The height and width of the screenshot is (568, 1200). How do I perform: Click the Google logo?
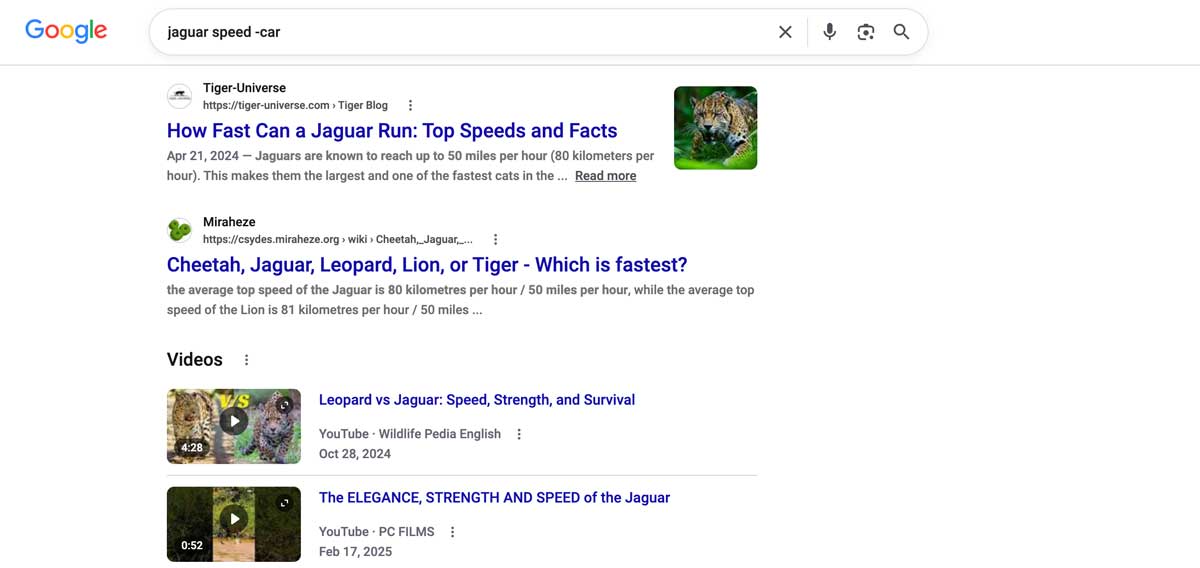pos(66,31)
